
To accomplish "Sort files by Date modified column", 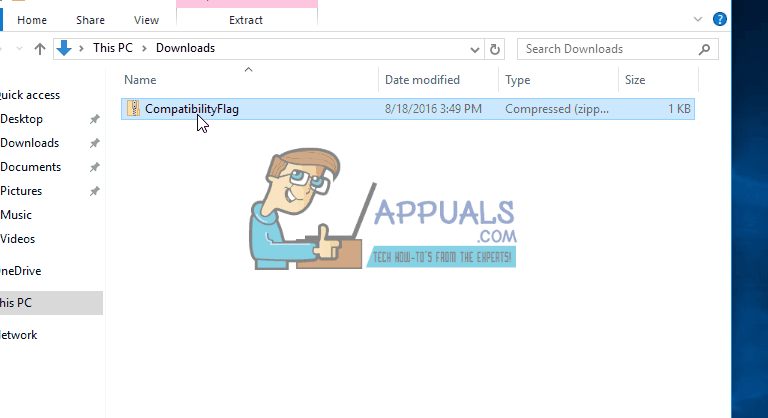I will click(422, 80).
